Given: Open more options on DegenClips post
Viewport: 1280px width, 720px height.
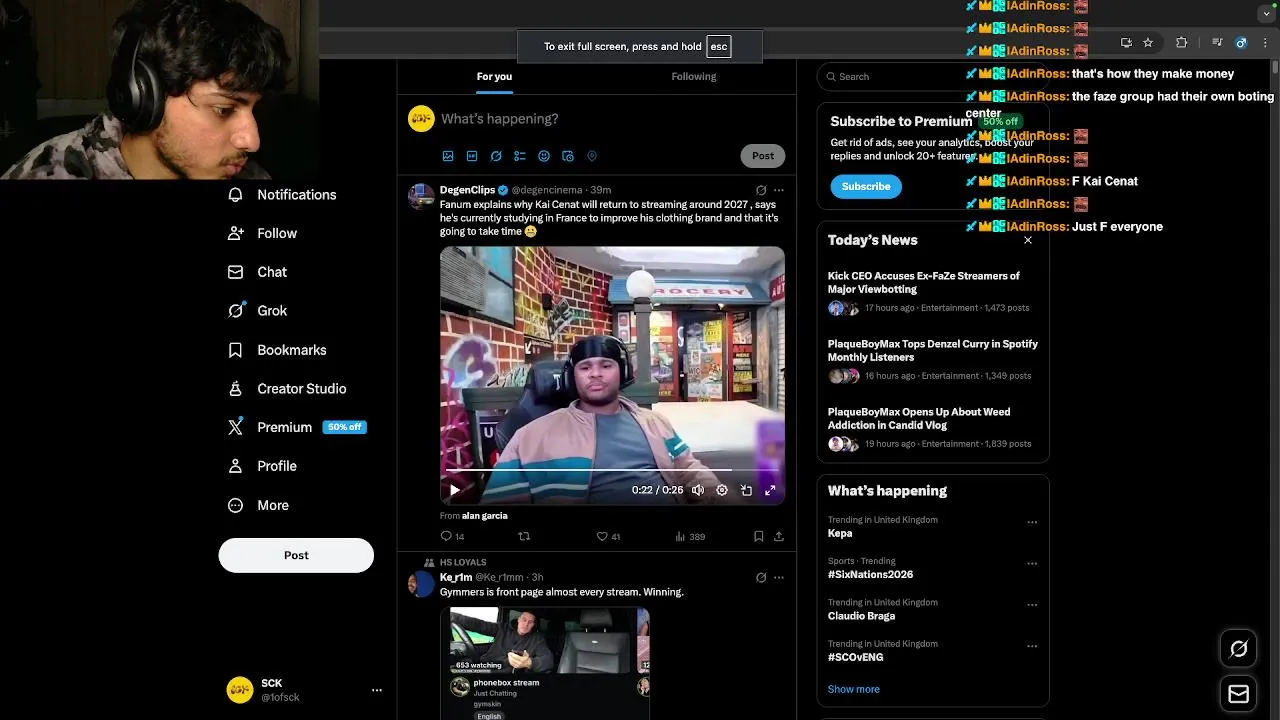Looking at the screenshot, I should (x=779, y=190).
